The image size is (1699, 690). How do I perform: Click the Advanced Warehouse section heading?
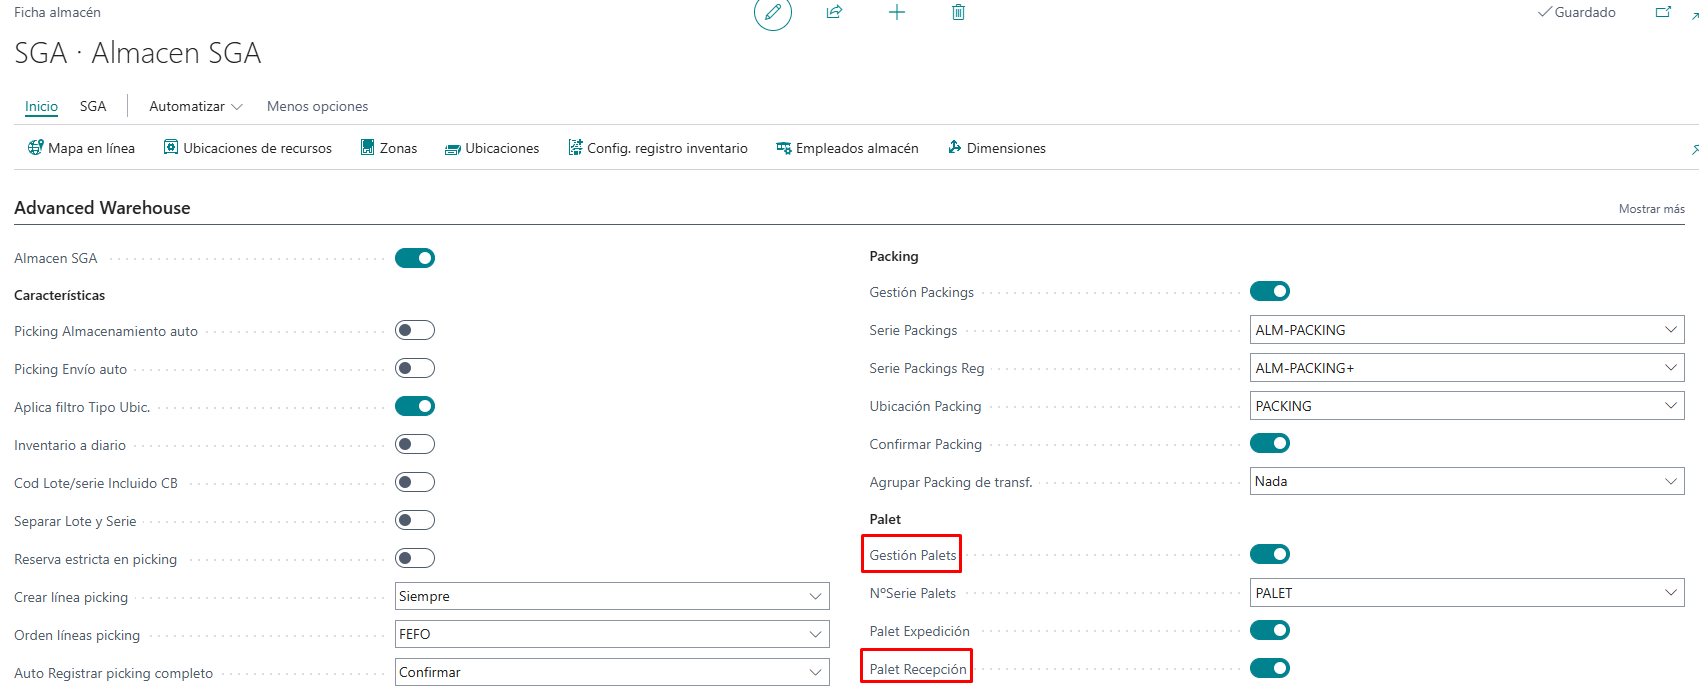102,208
